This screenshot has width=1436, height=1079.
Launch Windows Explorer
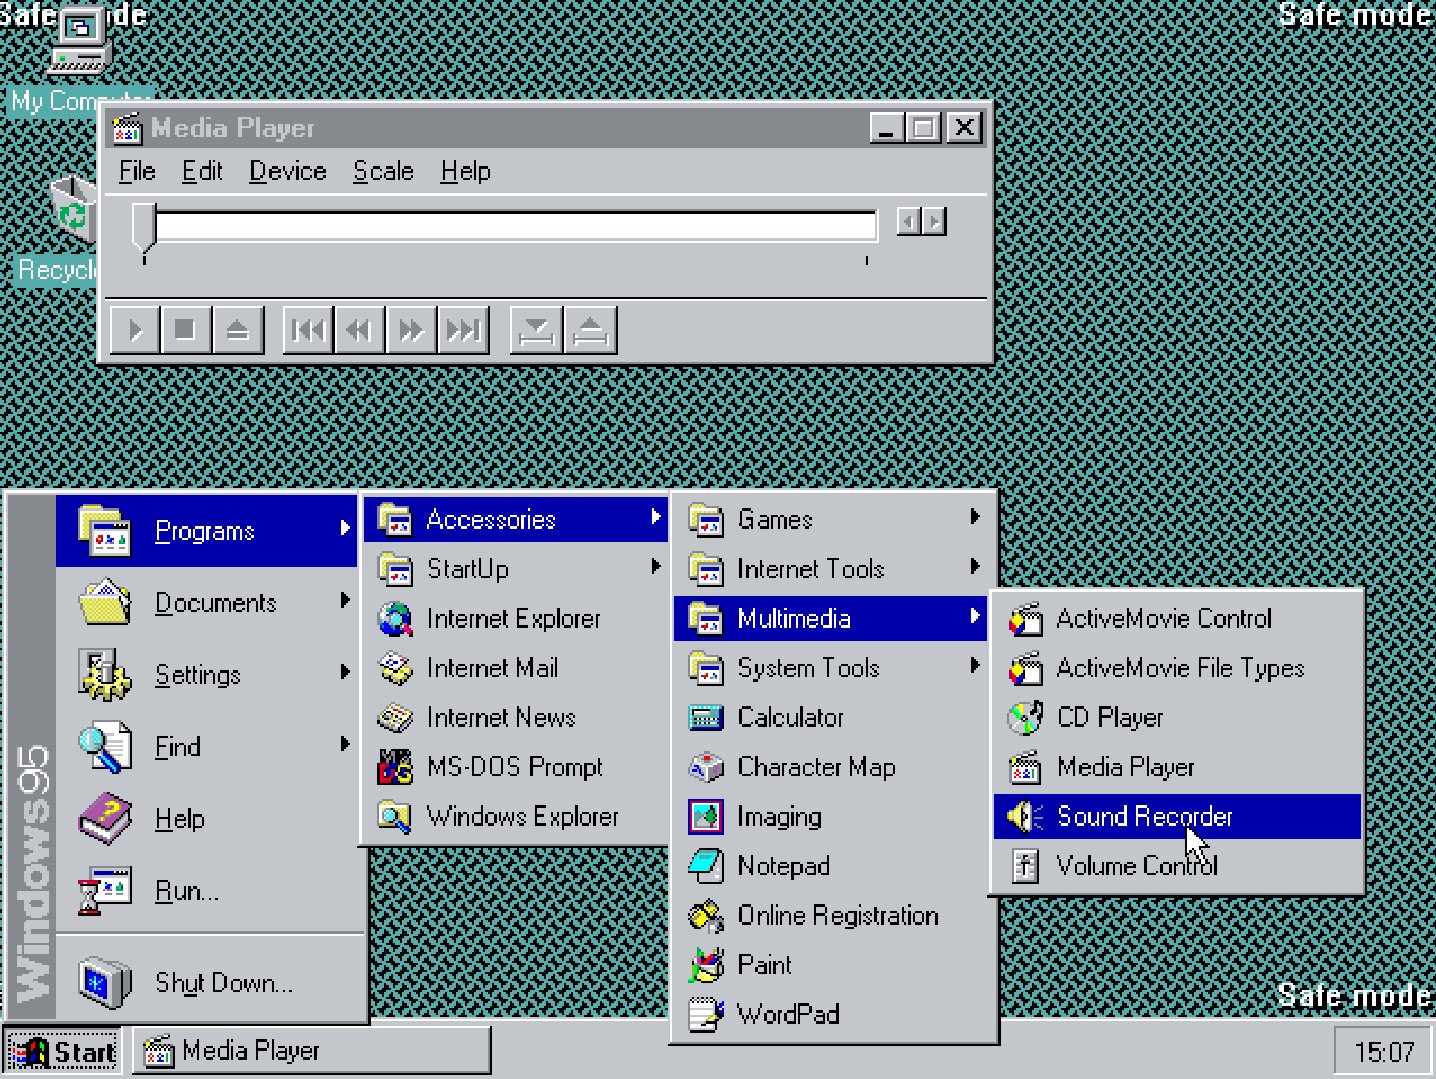click(x=516, y=816)
